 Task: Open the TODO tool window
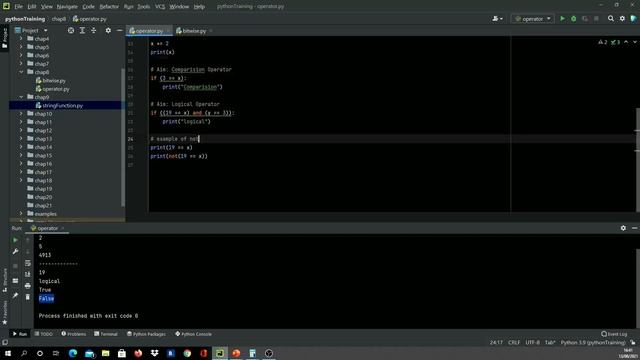point(44,334)
